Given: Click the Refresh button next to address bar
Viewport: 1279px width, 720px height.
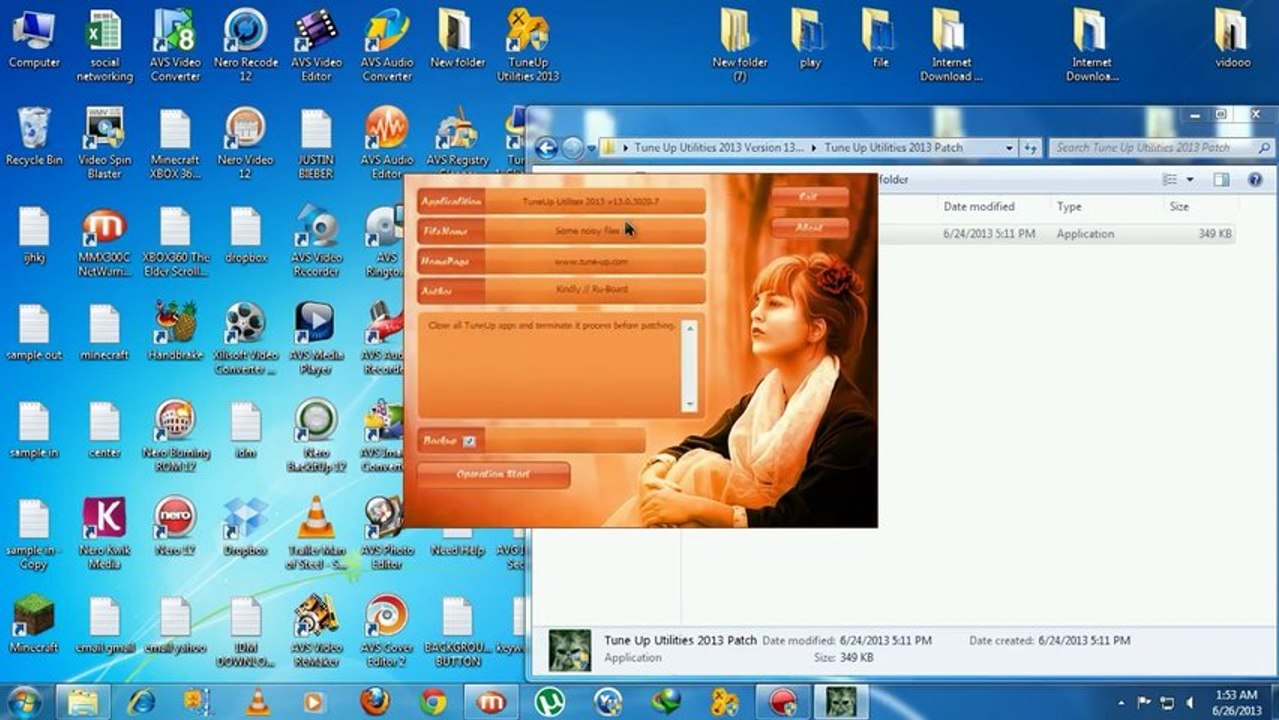Looking at the screenshot, I should (x=1031, y=148).
